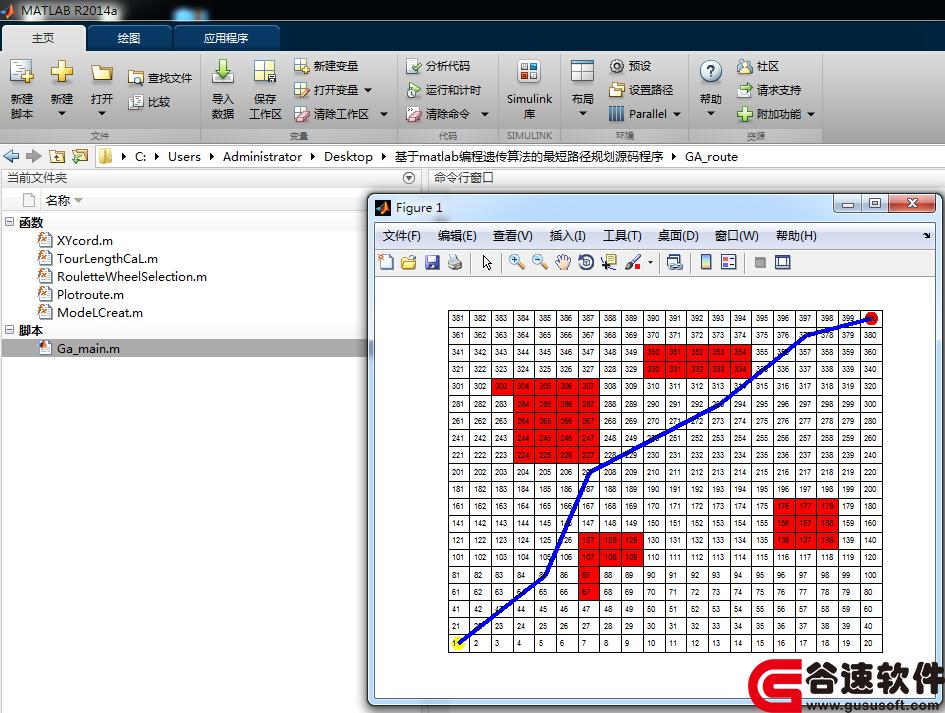Open 编辑(E) menu in Figure 1
Image resolution: width=945 pixels, height=713 pixels.
pos(457,236)
